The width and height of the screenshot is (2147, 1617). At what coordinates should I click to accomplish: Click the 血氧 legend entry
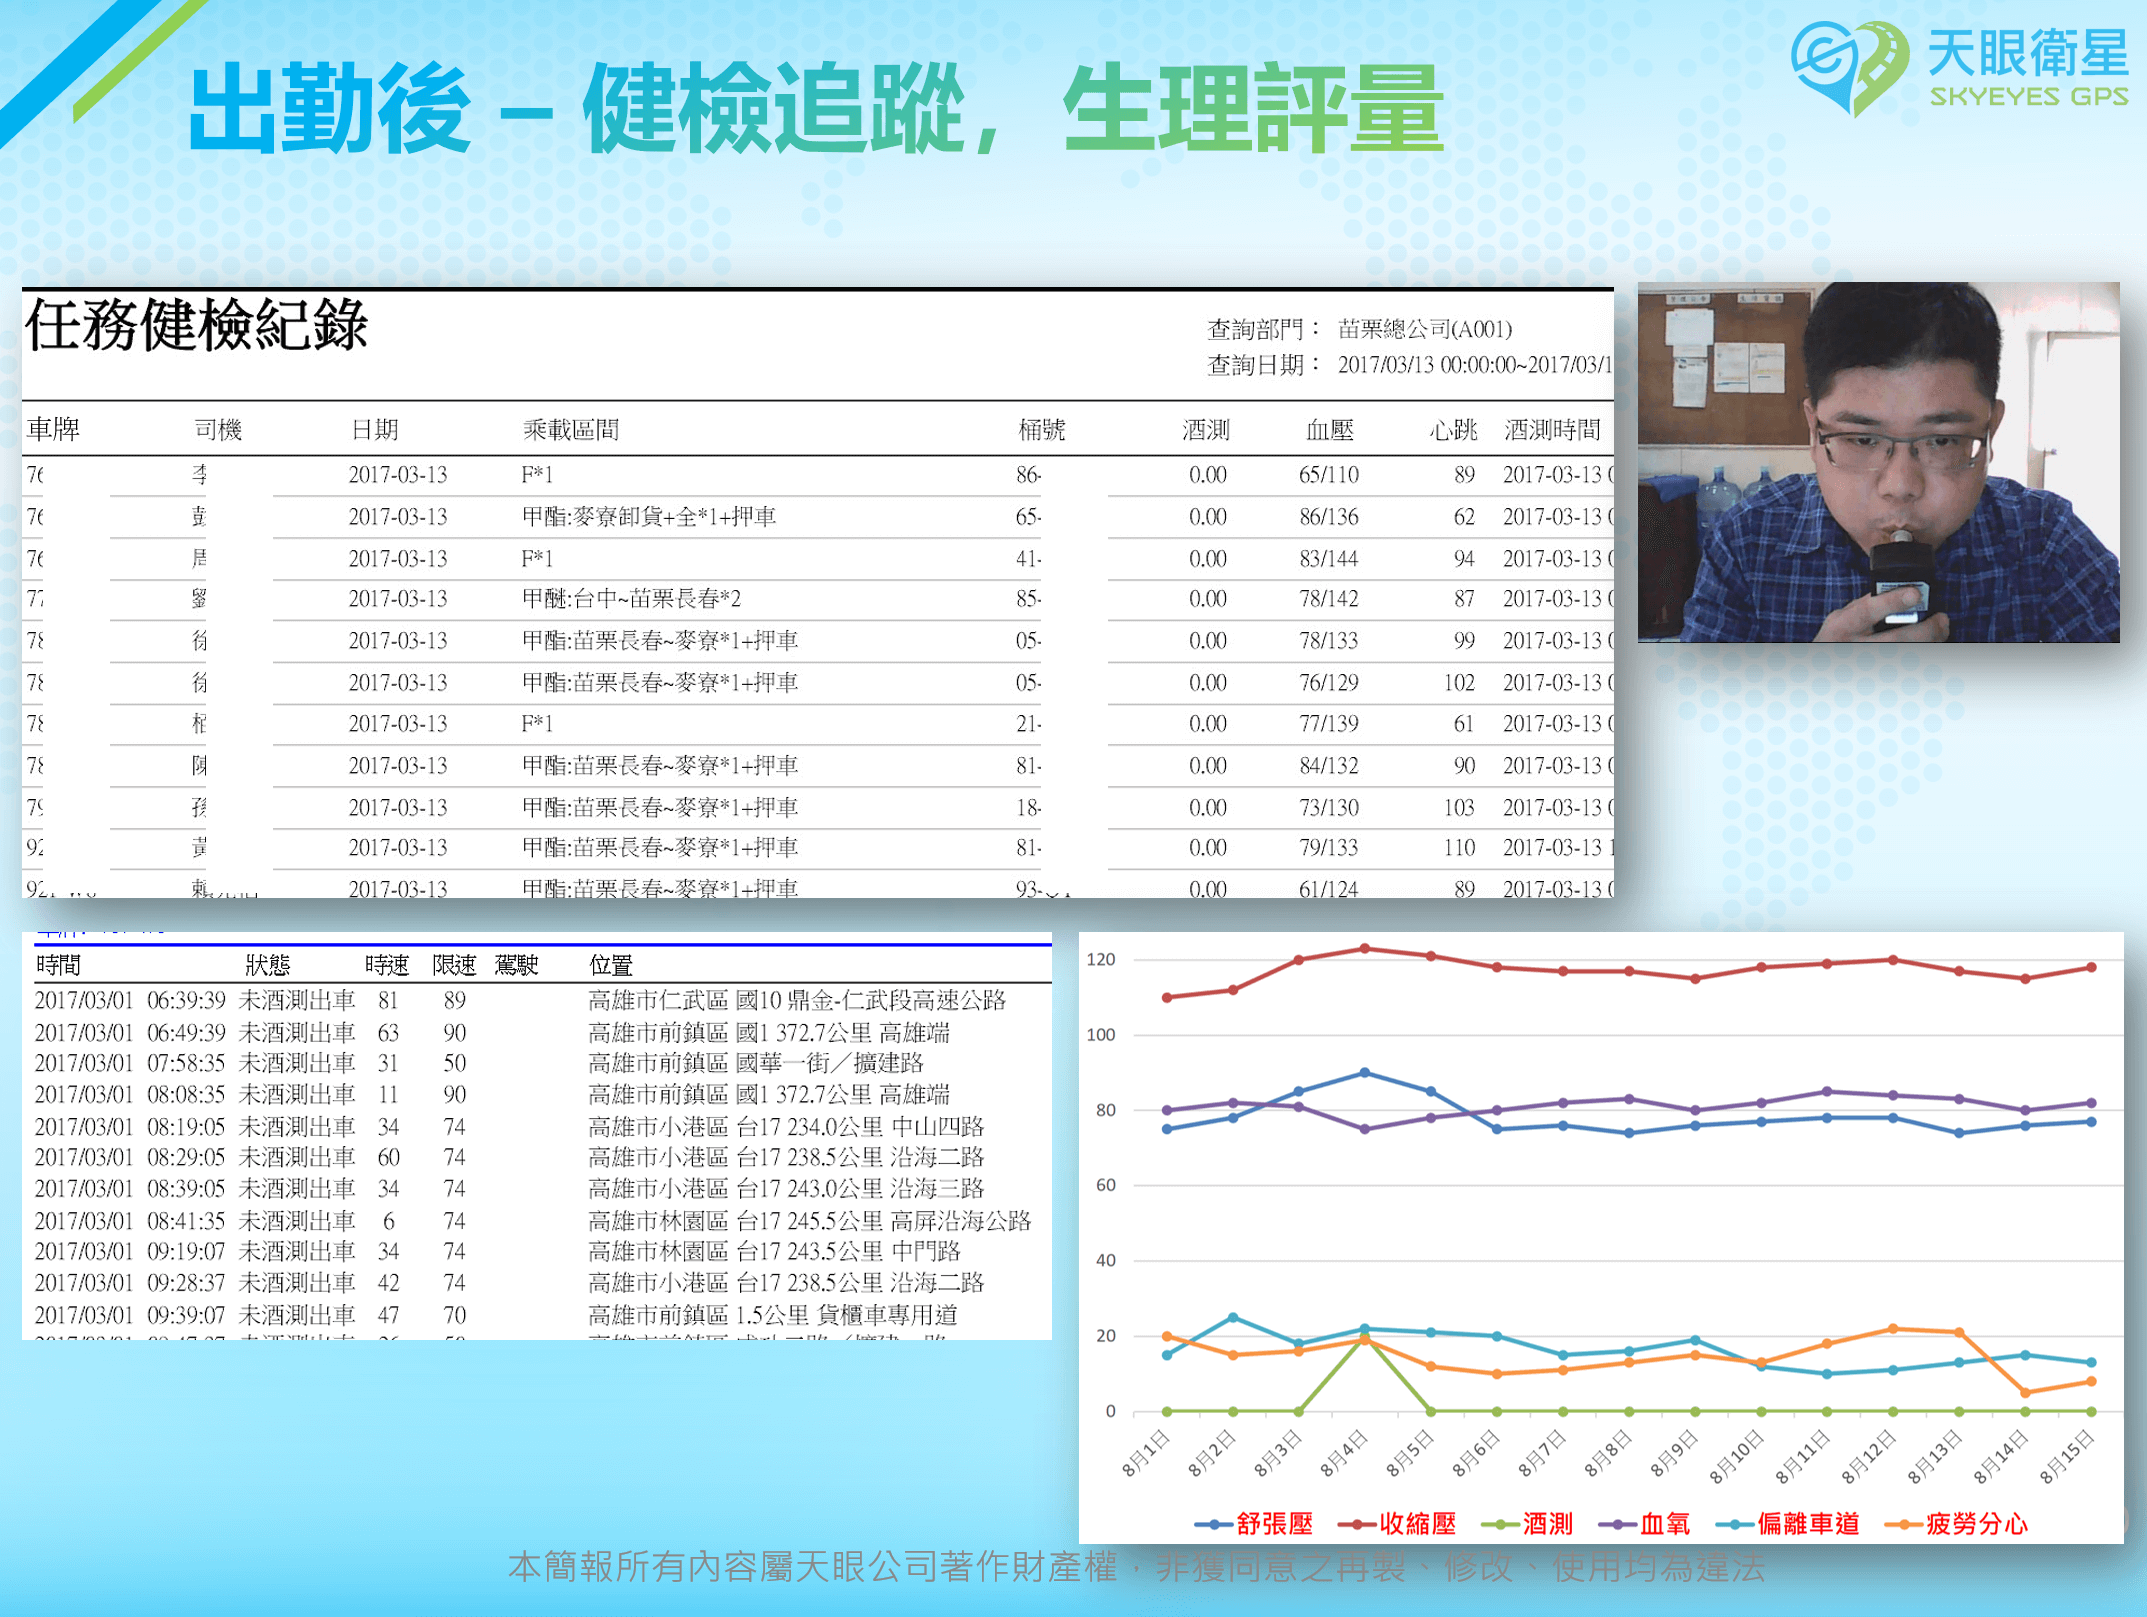[1664, 1524]
